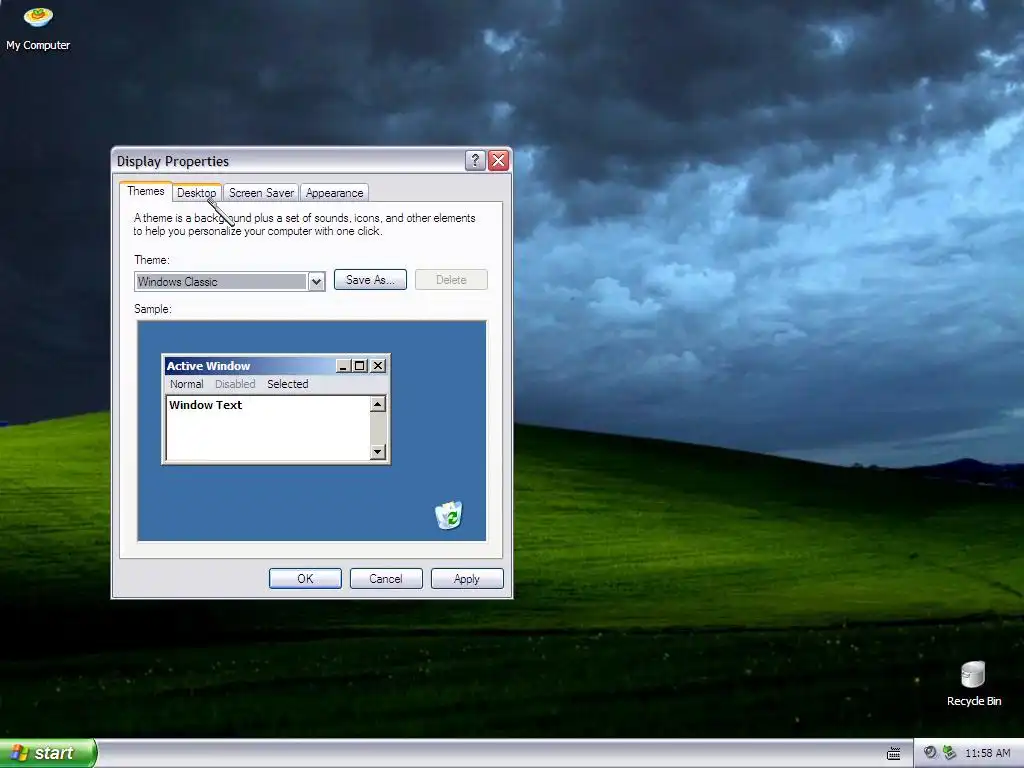Switch to the Desktop tab

coord(197,193)
